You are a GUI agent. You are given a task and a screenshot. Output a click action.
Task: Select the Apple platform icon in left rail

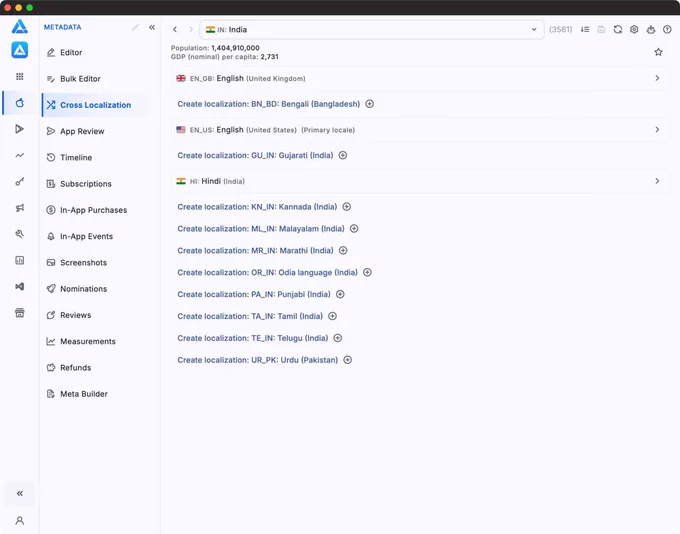point(20,103)
